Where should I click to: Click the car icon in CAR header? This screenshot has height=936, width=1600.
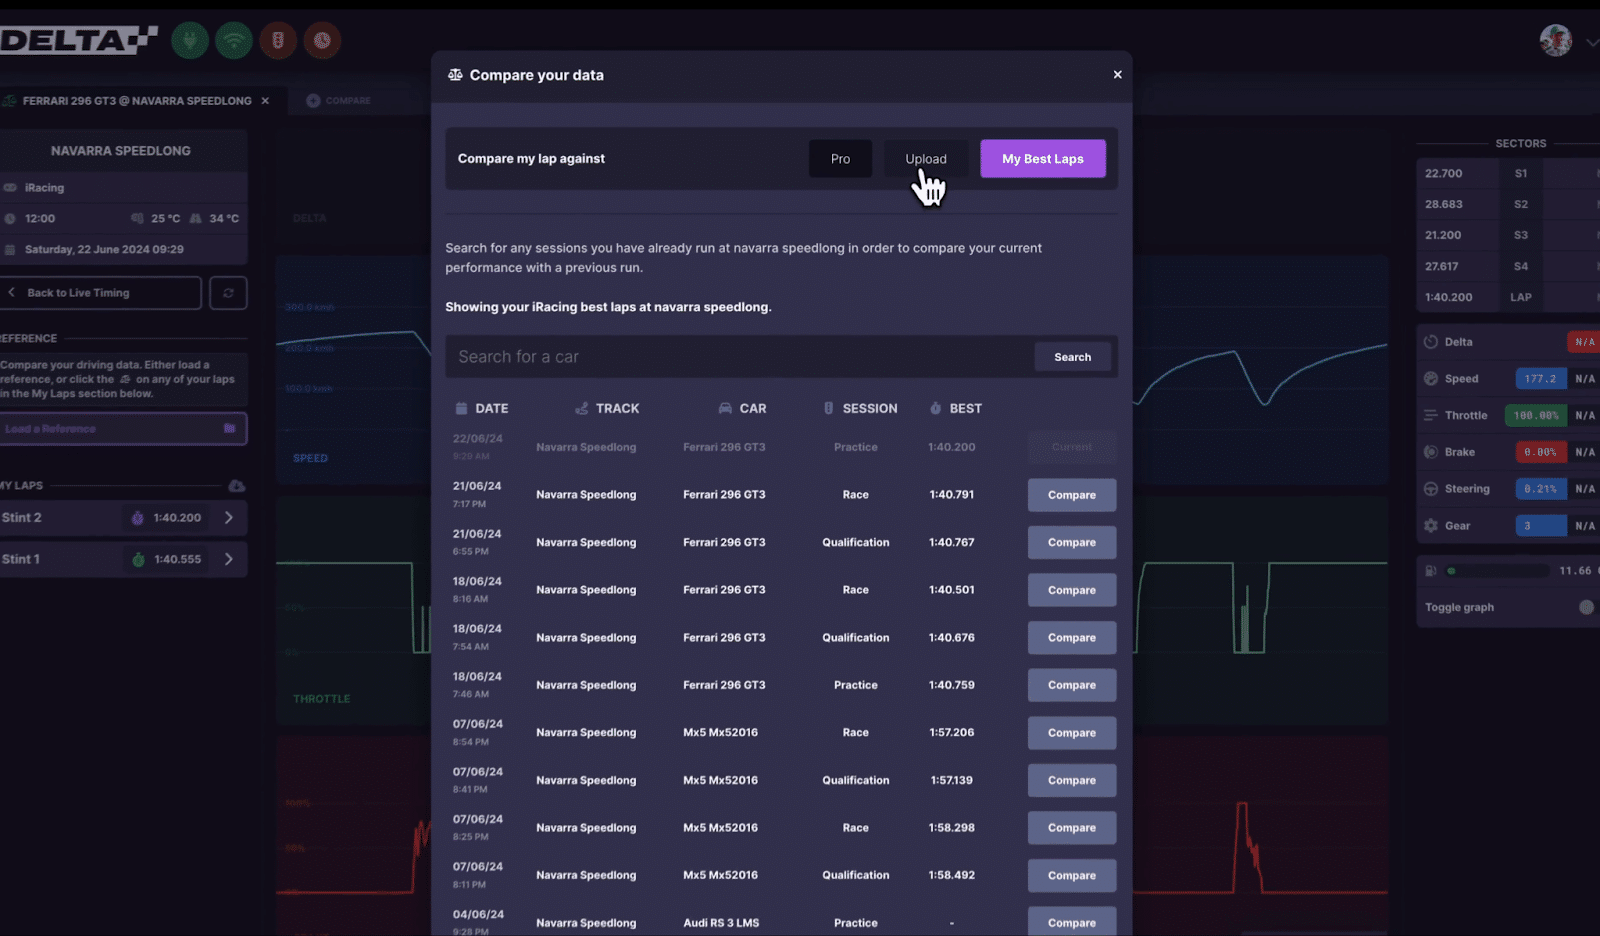tap(725, 408)
